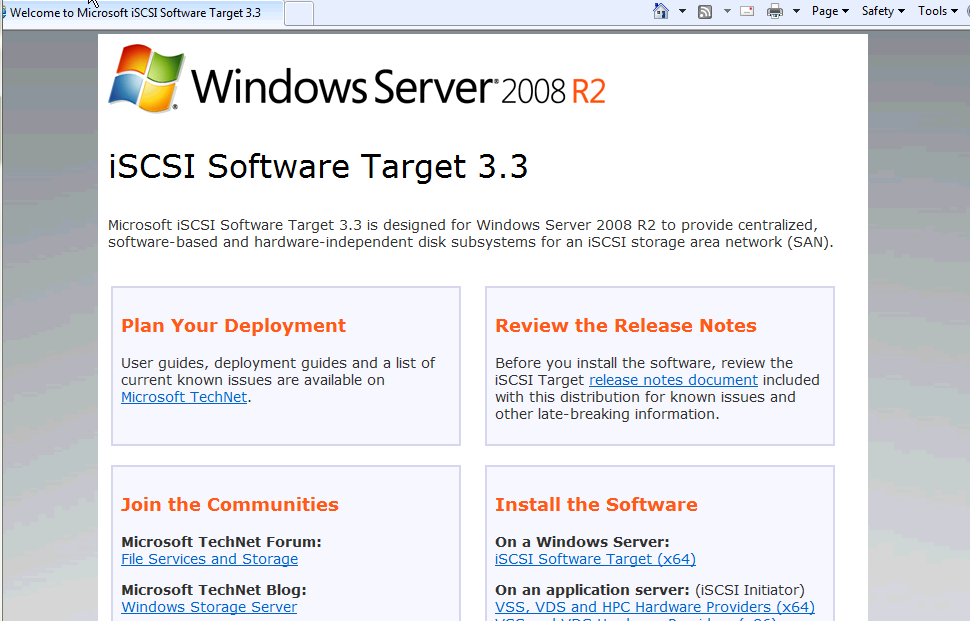970x621 pixels.
Task: Click the iSCSI Software Target 3.3 heading
Action: 318,167
